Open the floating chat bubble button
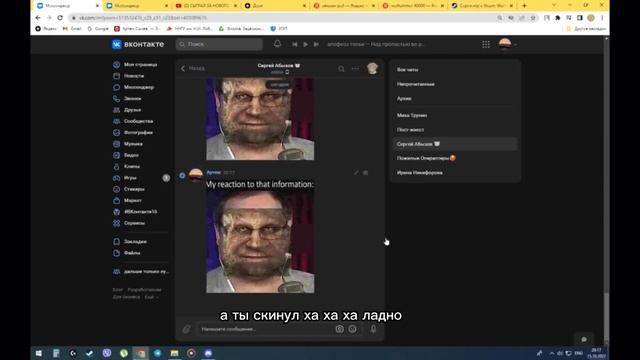640x360 pixels. coord(584,340)
